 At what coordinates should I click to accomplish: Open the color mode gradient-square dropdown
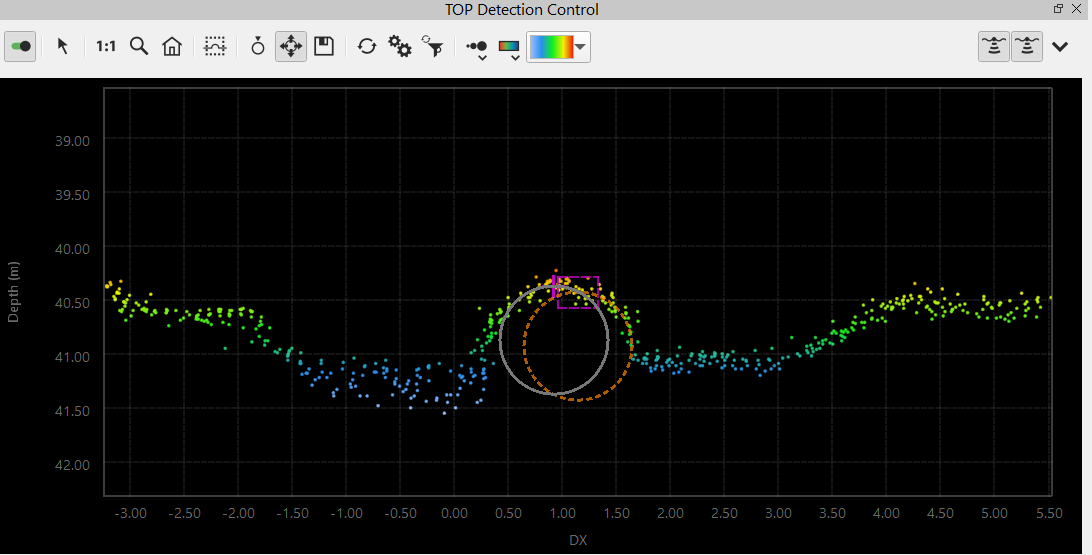pos(510,48)
